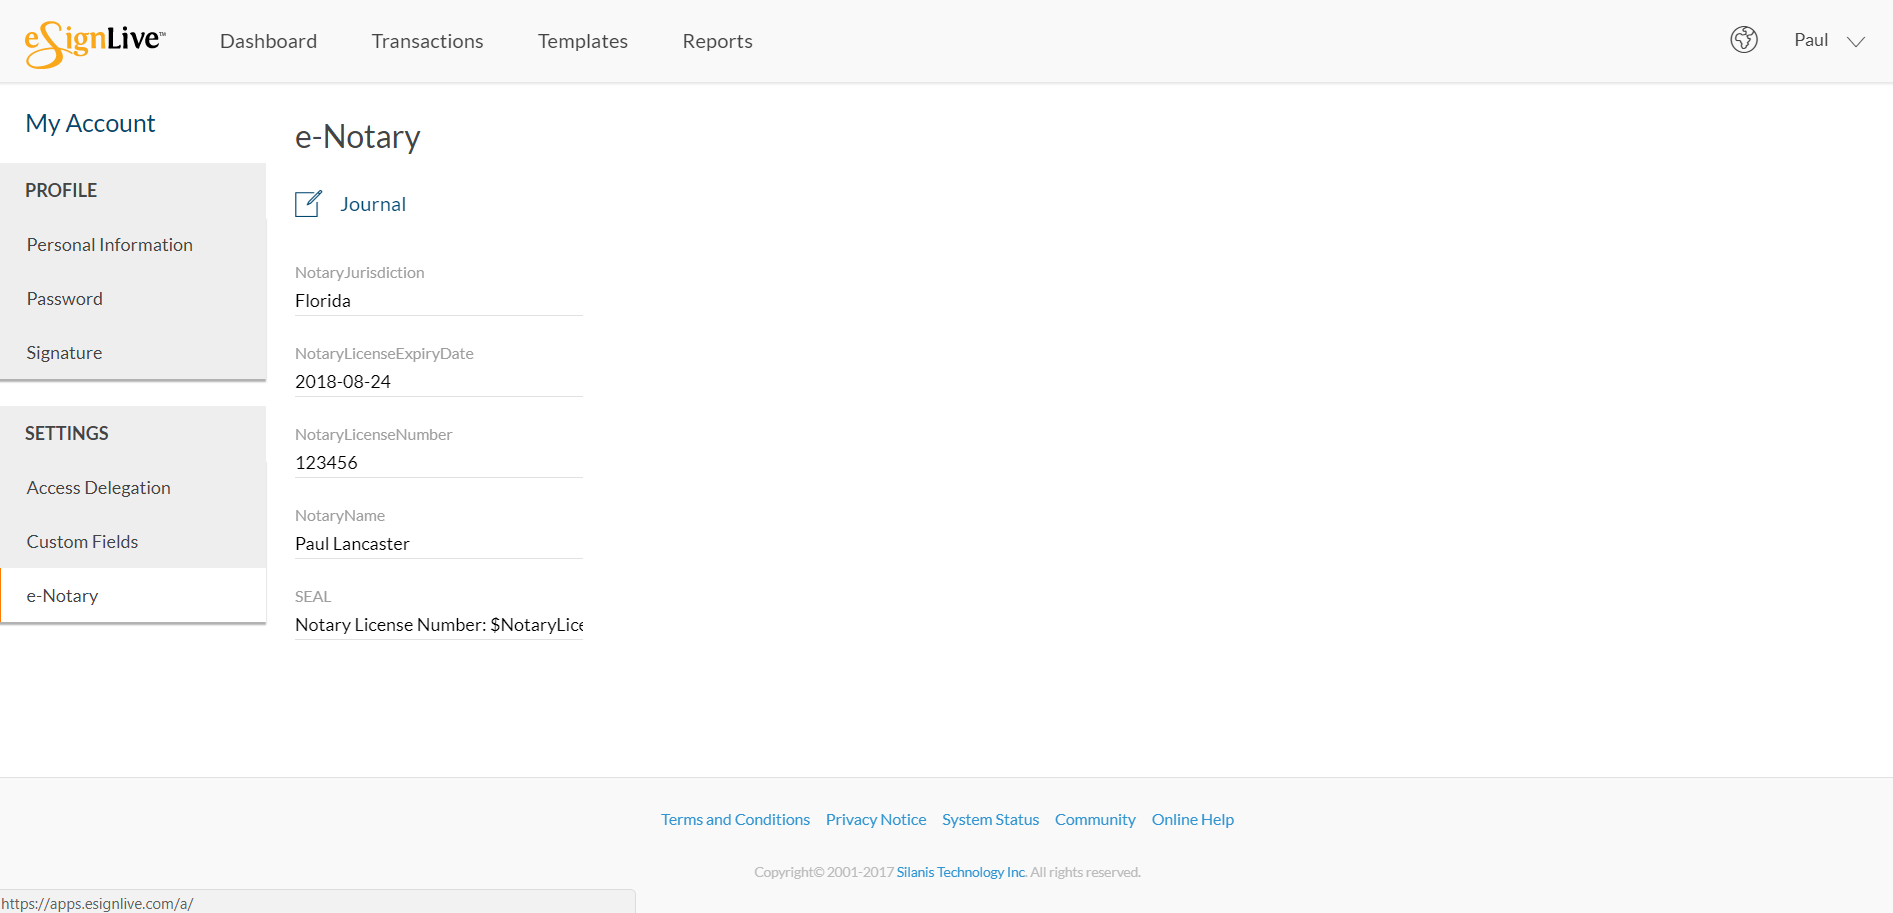This screenshot has width=1893, height=913.
Task: Select Password in the sidebar
Action: pos(133,299)
